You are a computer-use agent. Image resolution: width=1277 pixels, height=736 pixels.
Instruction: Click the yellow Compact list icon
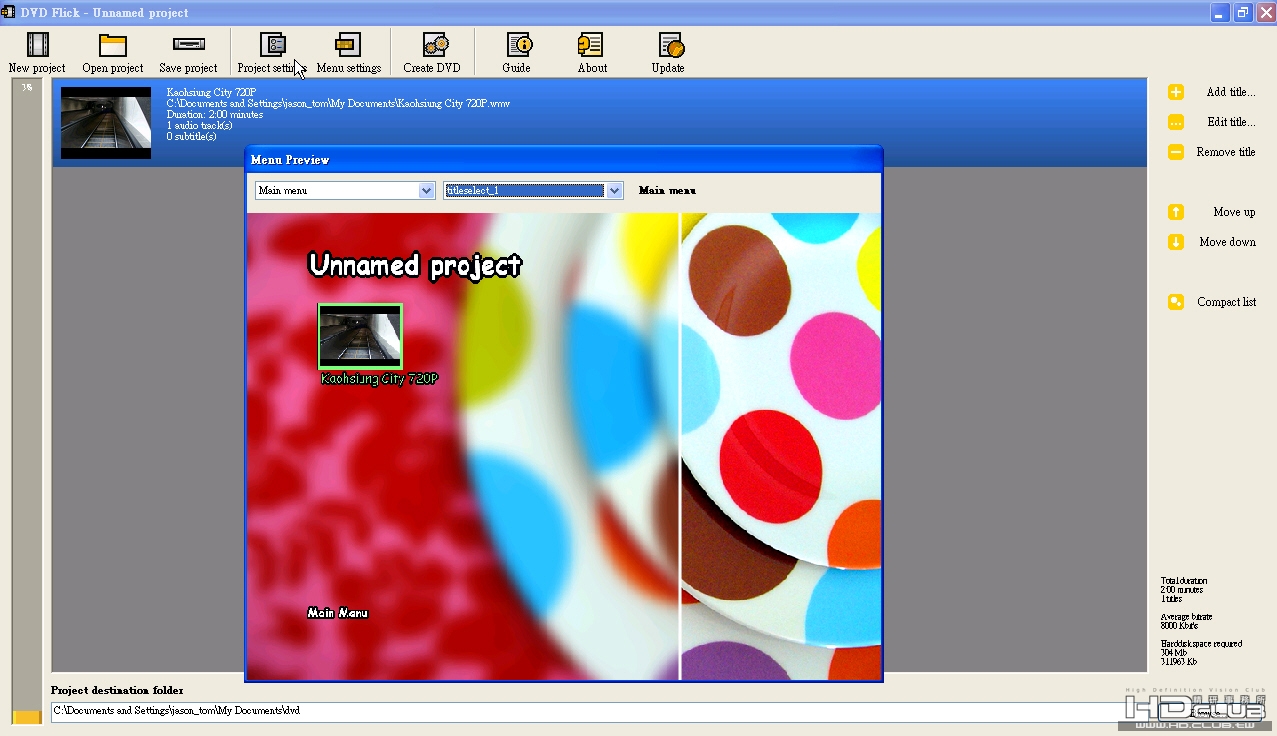click(x=1176, y=302)
